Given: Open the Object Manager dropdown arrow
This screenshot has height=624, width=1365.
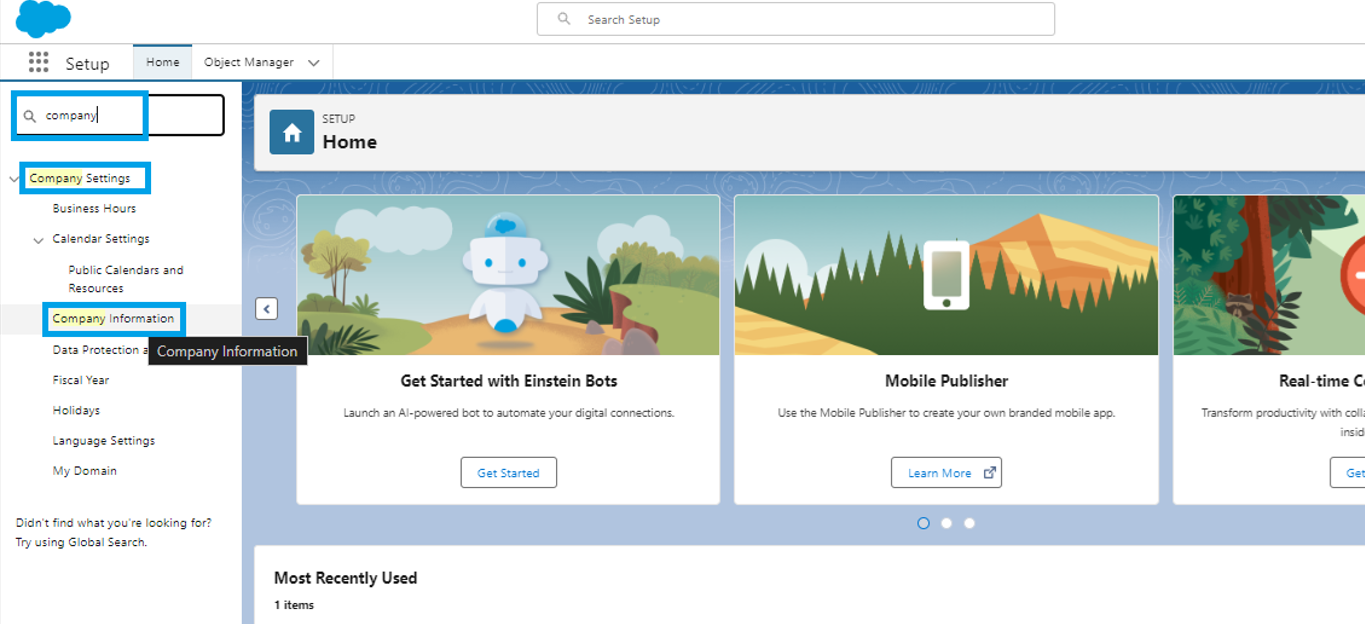Looking at the screenshot, I should click(x=314, y=63).
